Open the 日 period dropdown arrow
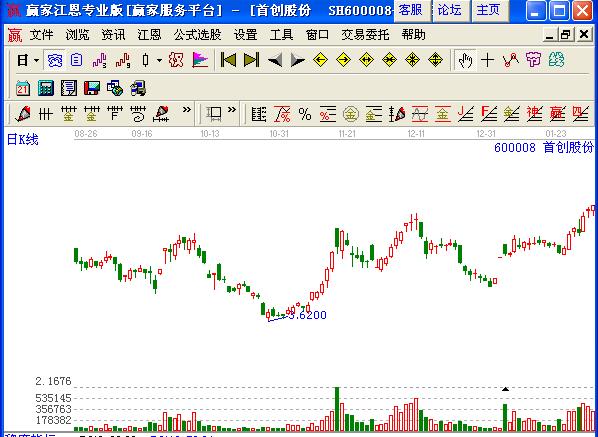Screen dimensions: 598x437 (x=36, y=60)
